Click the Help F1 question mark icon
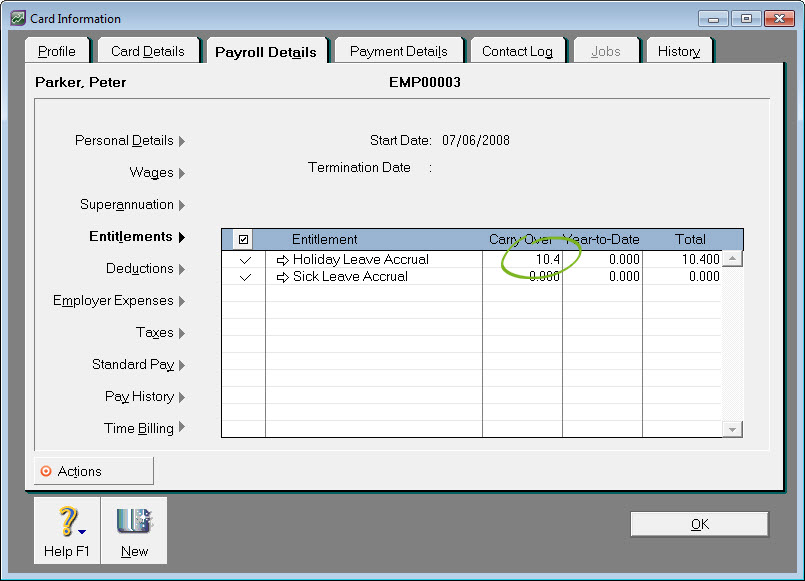The image size is (805, 581). (66, 522)
